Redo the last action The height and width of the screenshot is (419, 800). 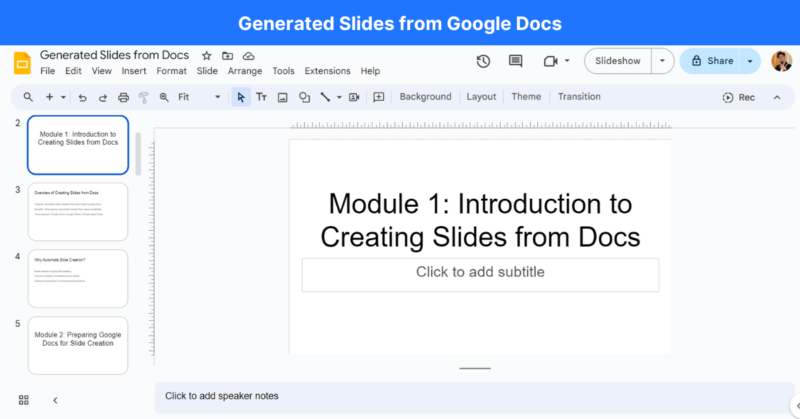click(103, 97)
